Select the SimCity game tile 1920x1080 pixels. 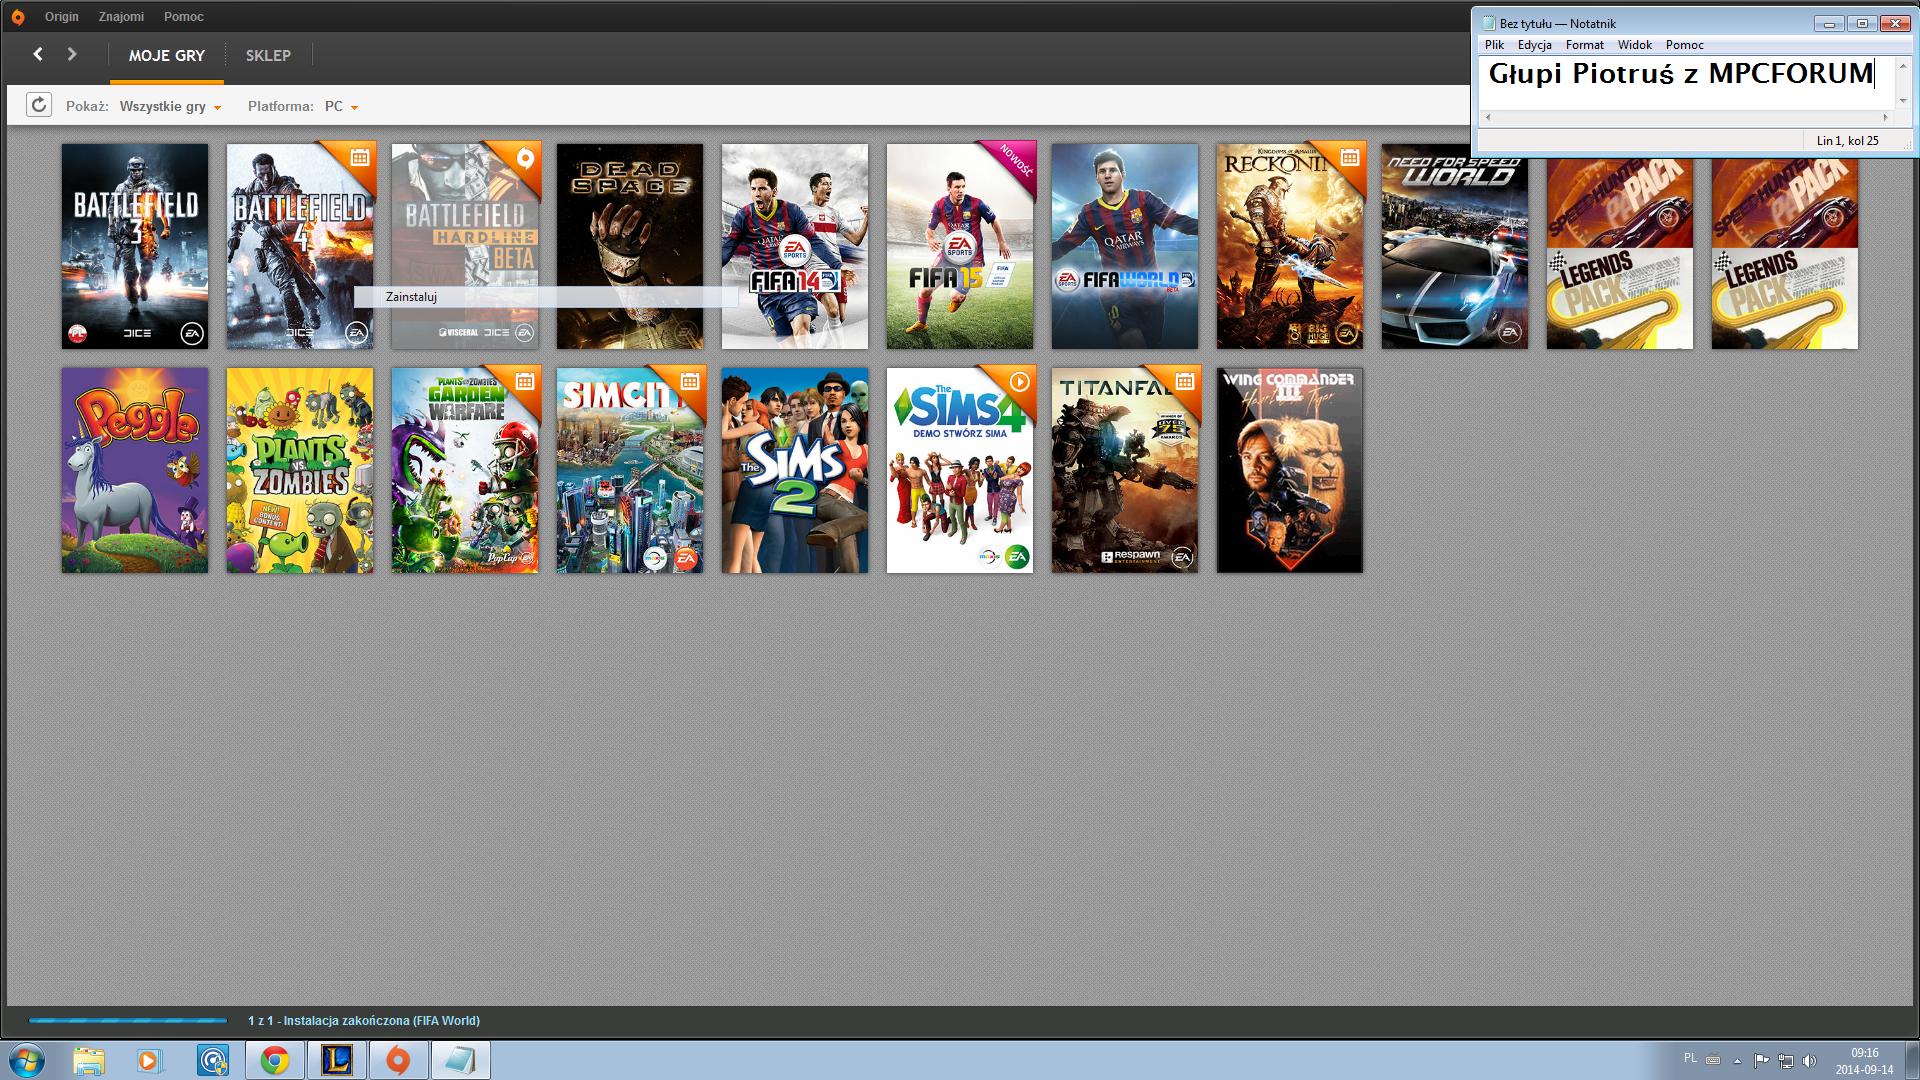coord(630,470)
